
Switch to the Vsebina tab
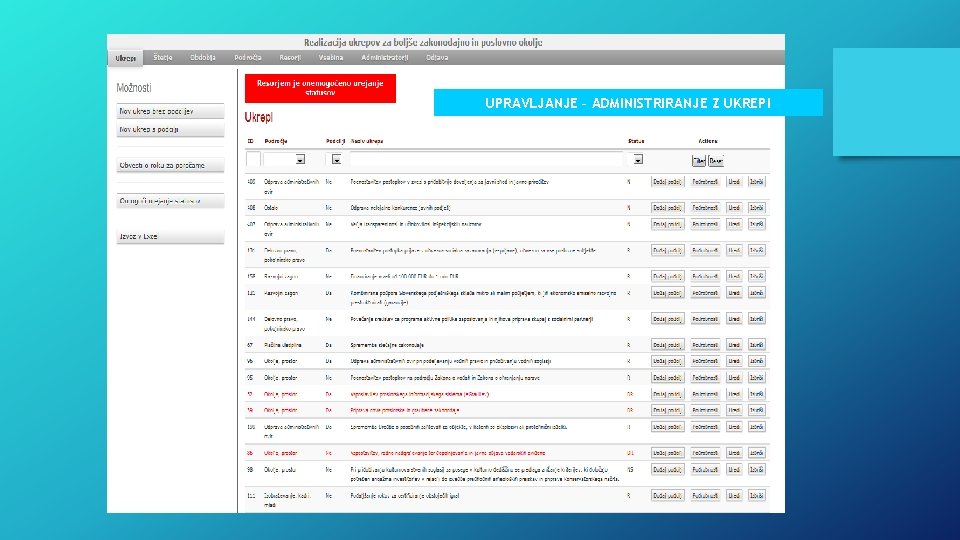pos(331,58)
